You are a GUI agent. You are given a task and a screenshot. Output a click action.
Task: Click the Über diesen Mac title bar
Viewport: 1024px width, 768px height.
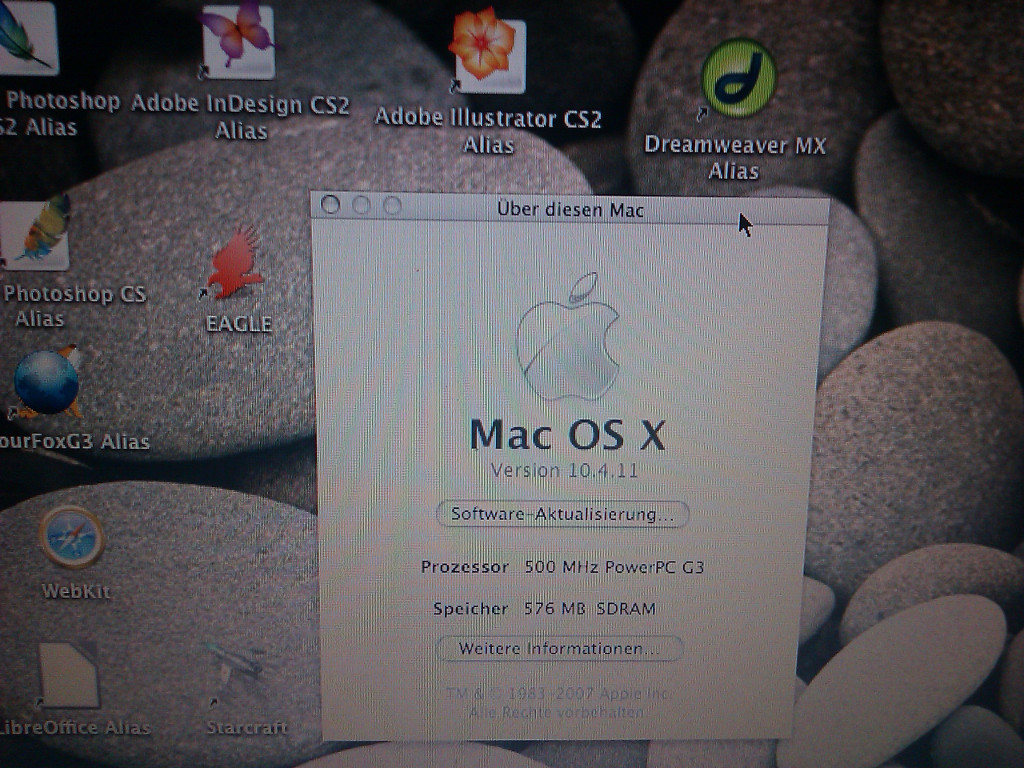tap(569, 209)
